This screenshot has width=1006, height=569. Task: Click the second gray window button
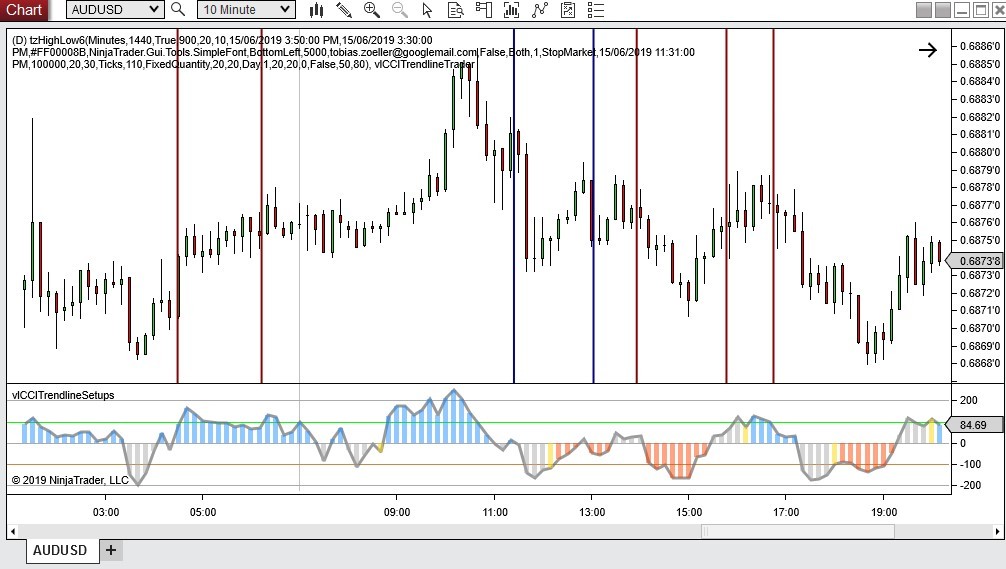tap(942, 10)
